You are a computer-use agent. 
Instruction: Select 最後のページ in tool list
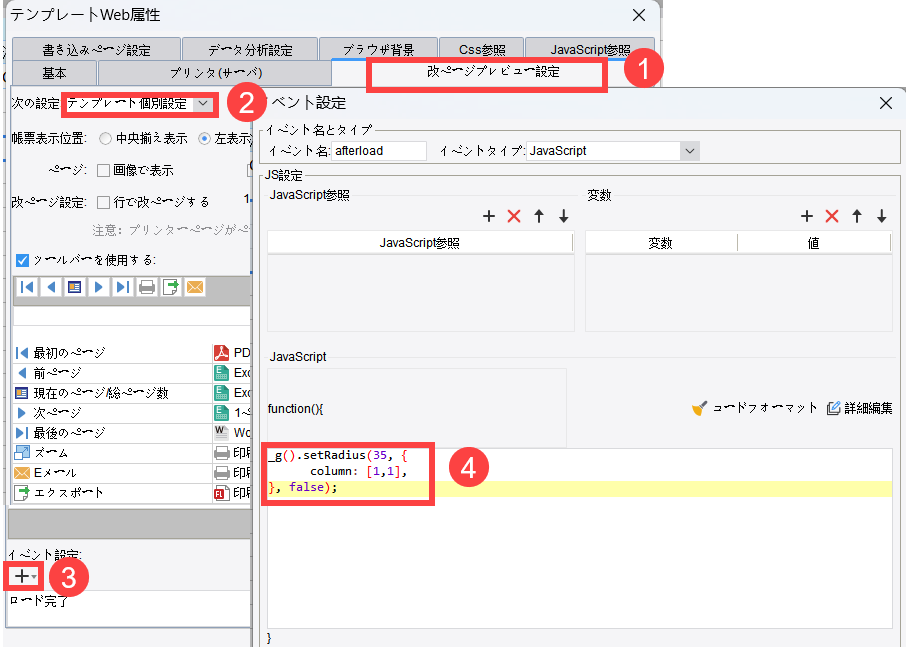pyautogui.click(x=113, y=433)
